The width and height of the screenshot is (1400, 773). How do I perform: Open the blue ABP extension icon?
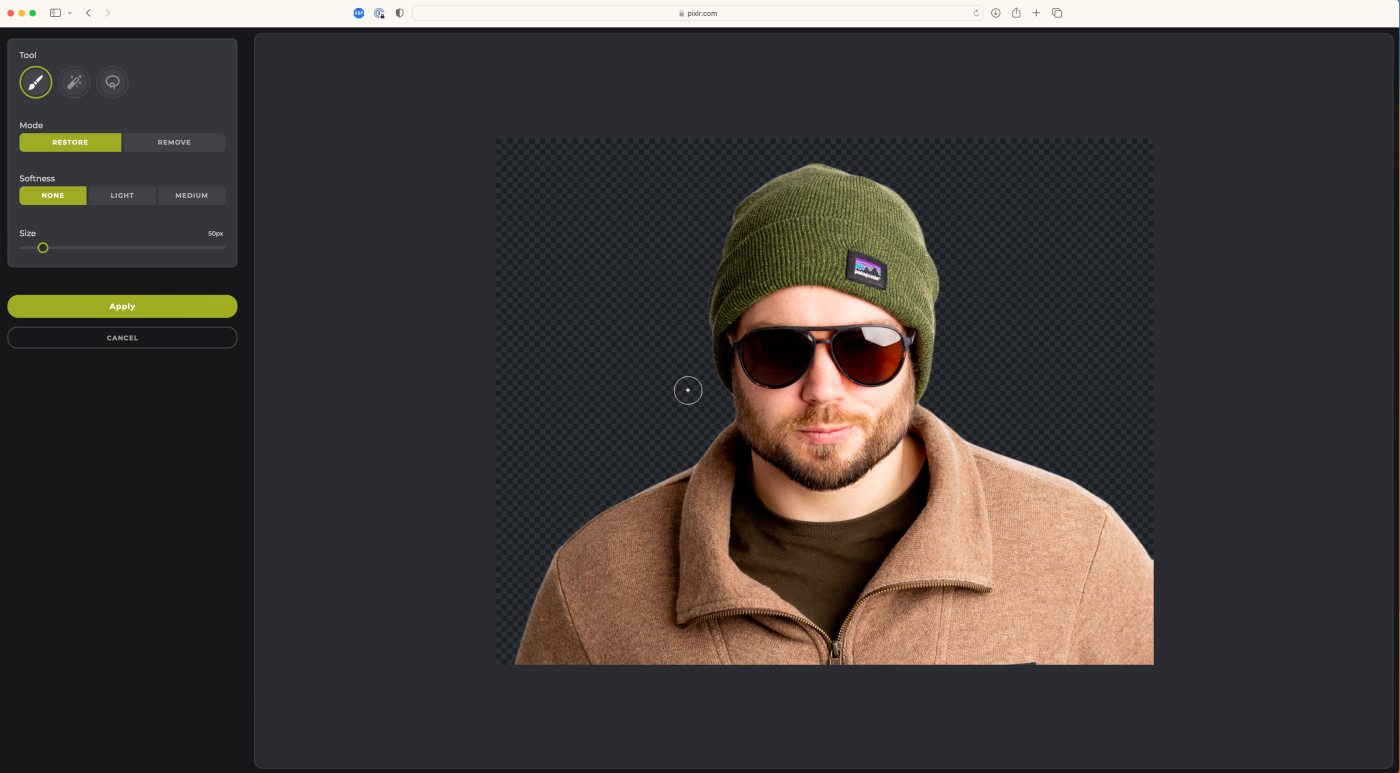pos(359,13)
